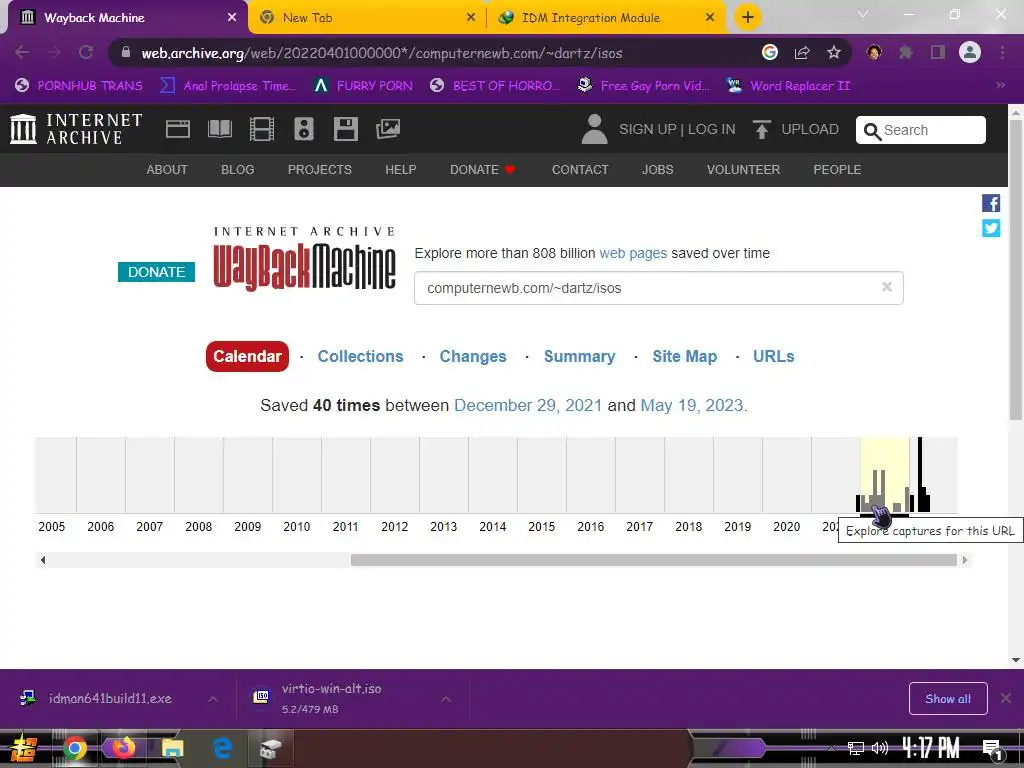Open the May 19, 2023 capture link
Viewport: 1024px width, 768px height.
point(692,405)
